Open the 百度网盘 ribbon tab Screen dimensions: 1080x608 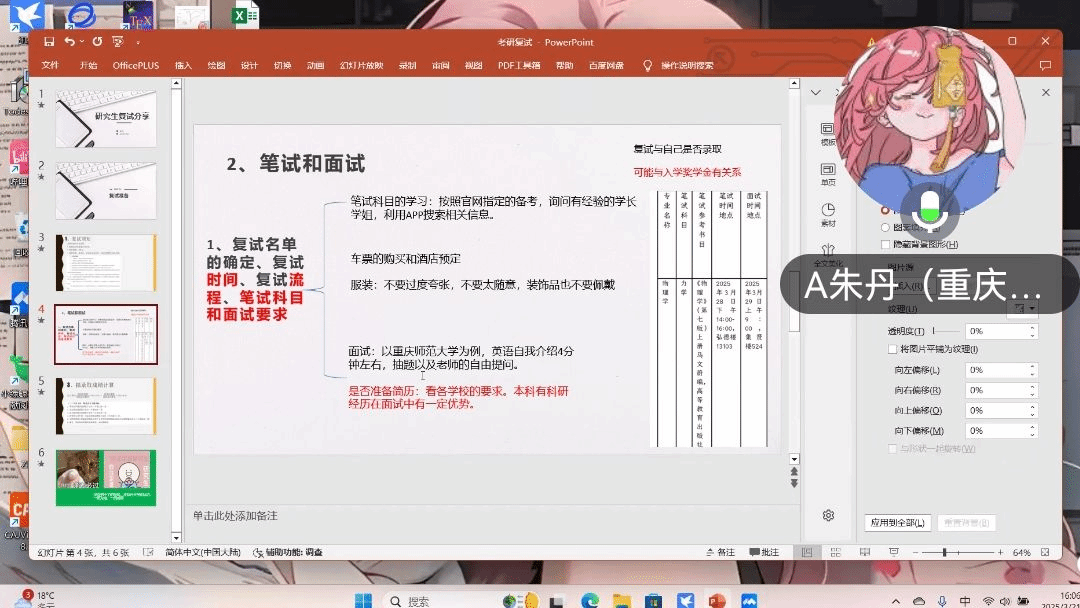606,65
